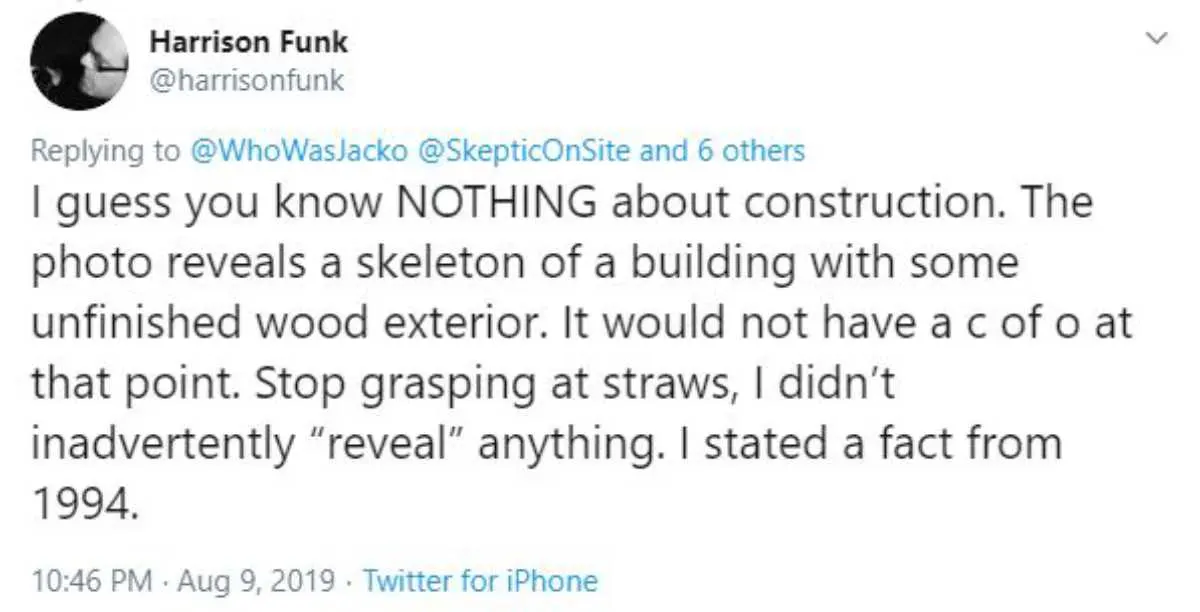Visit the @WhoWasJacko mention link
The height and width of the screenshot is (612, 1200).
[301, 151]
